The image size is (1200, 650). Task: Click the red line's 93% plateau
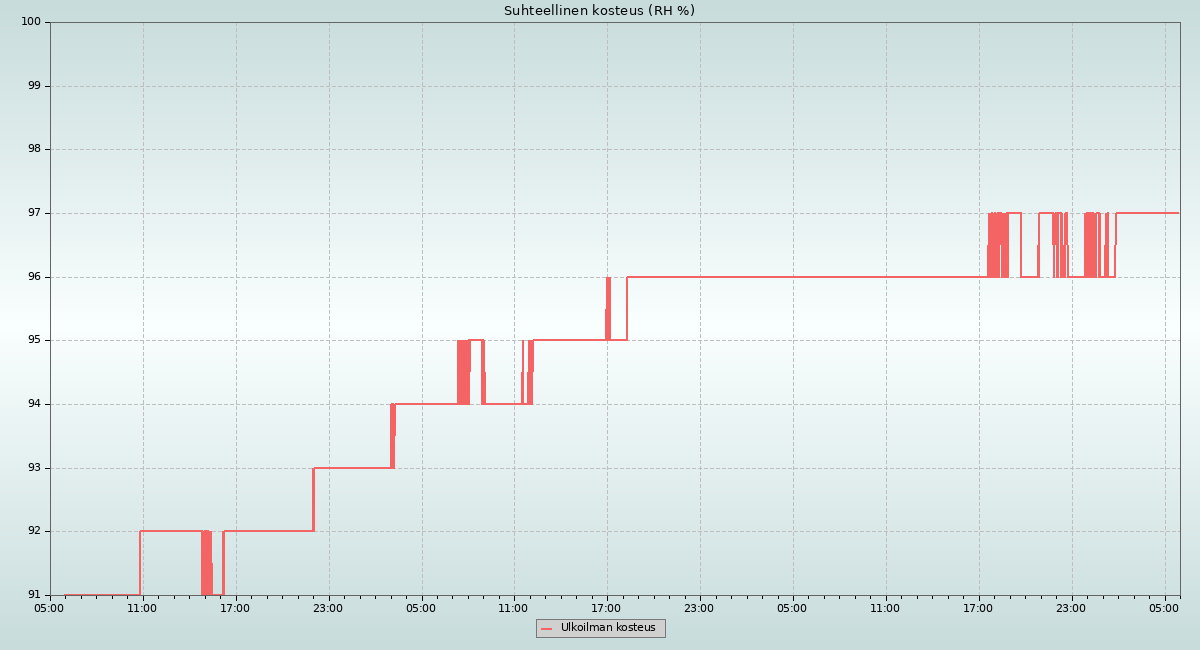click(352, 468)
